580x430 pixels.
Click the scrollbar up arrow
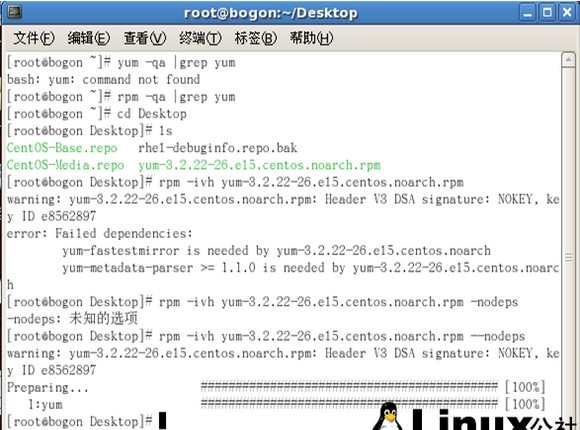[x=568, y=60]
